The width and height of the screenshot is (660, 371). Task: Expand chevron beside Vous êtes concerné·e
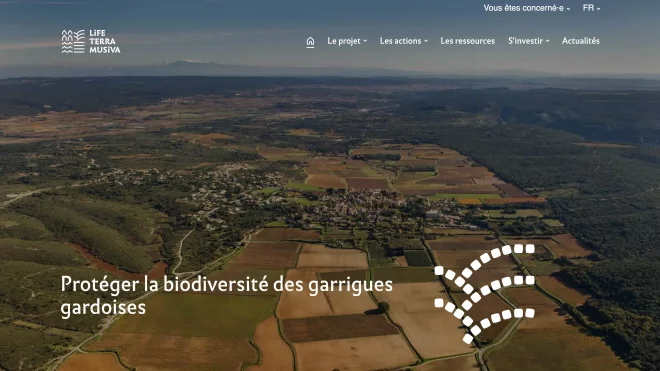pyautogui.click(x=568, y=8)
